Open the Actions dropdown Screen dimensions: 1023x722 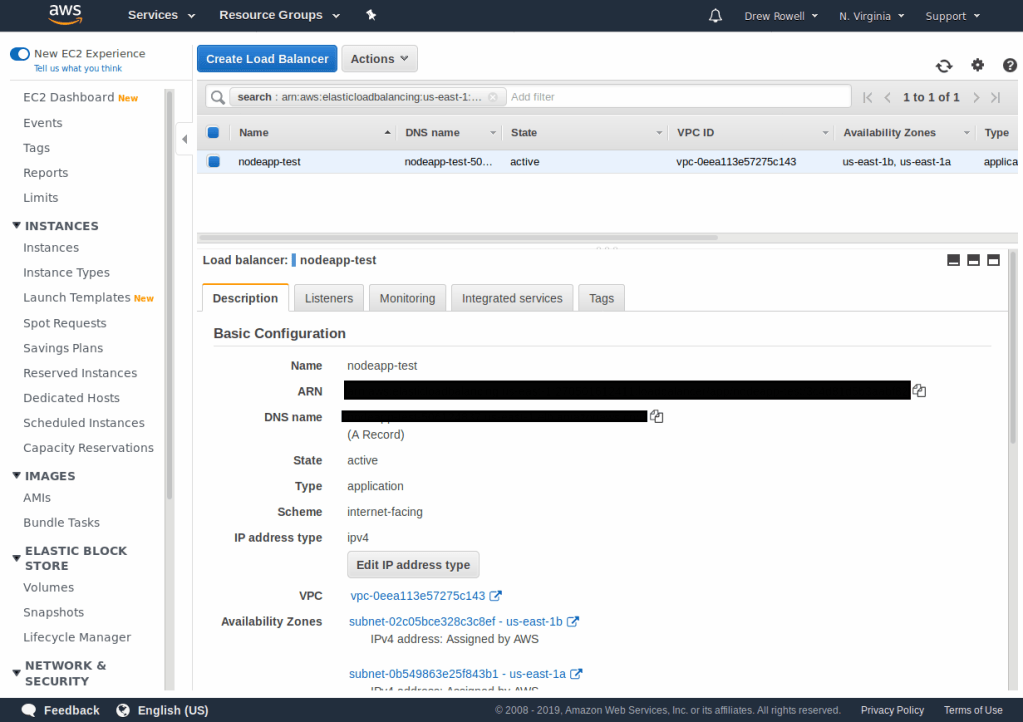click(x=379, y=59)
